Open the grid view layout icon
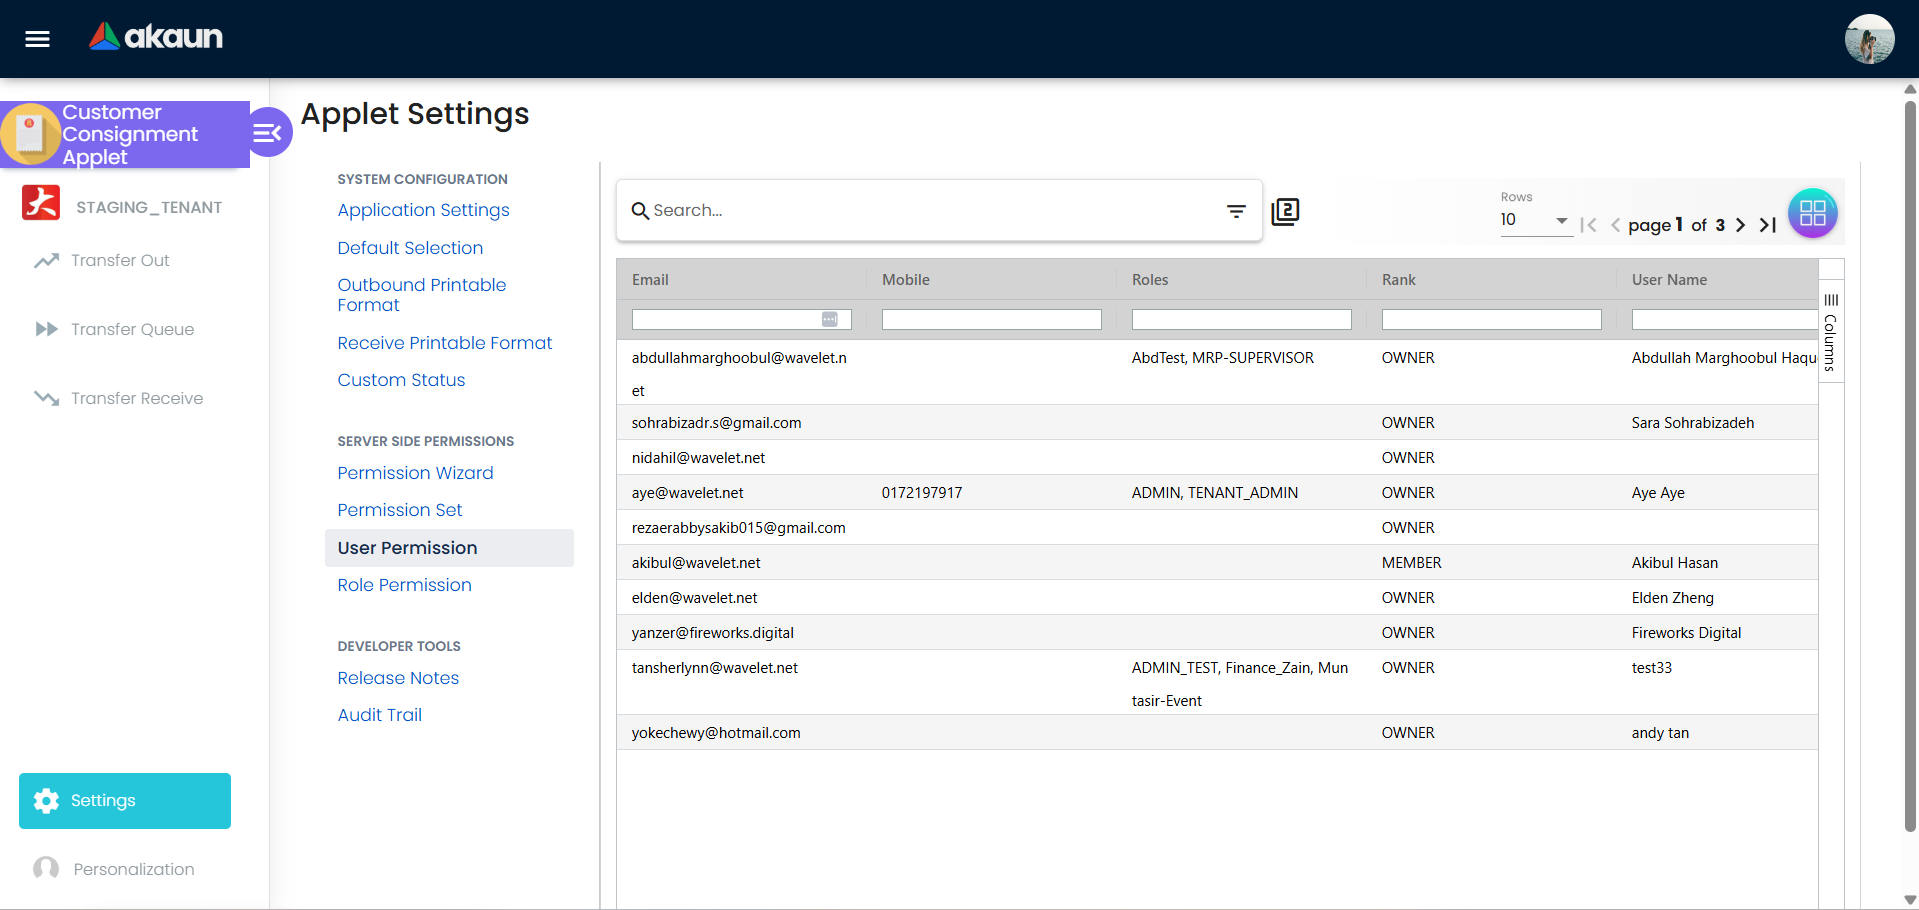Image resolution: width=1919 pixels, height=910 pixels. pos(1812,212)
